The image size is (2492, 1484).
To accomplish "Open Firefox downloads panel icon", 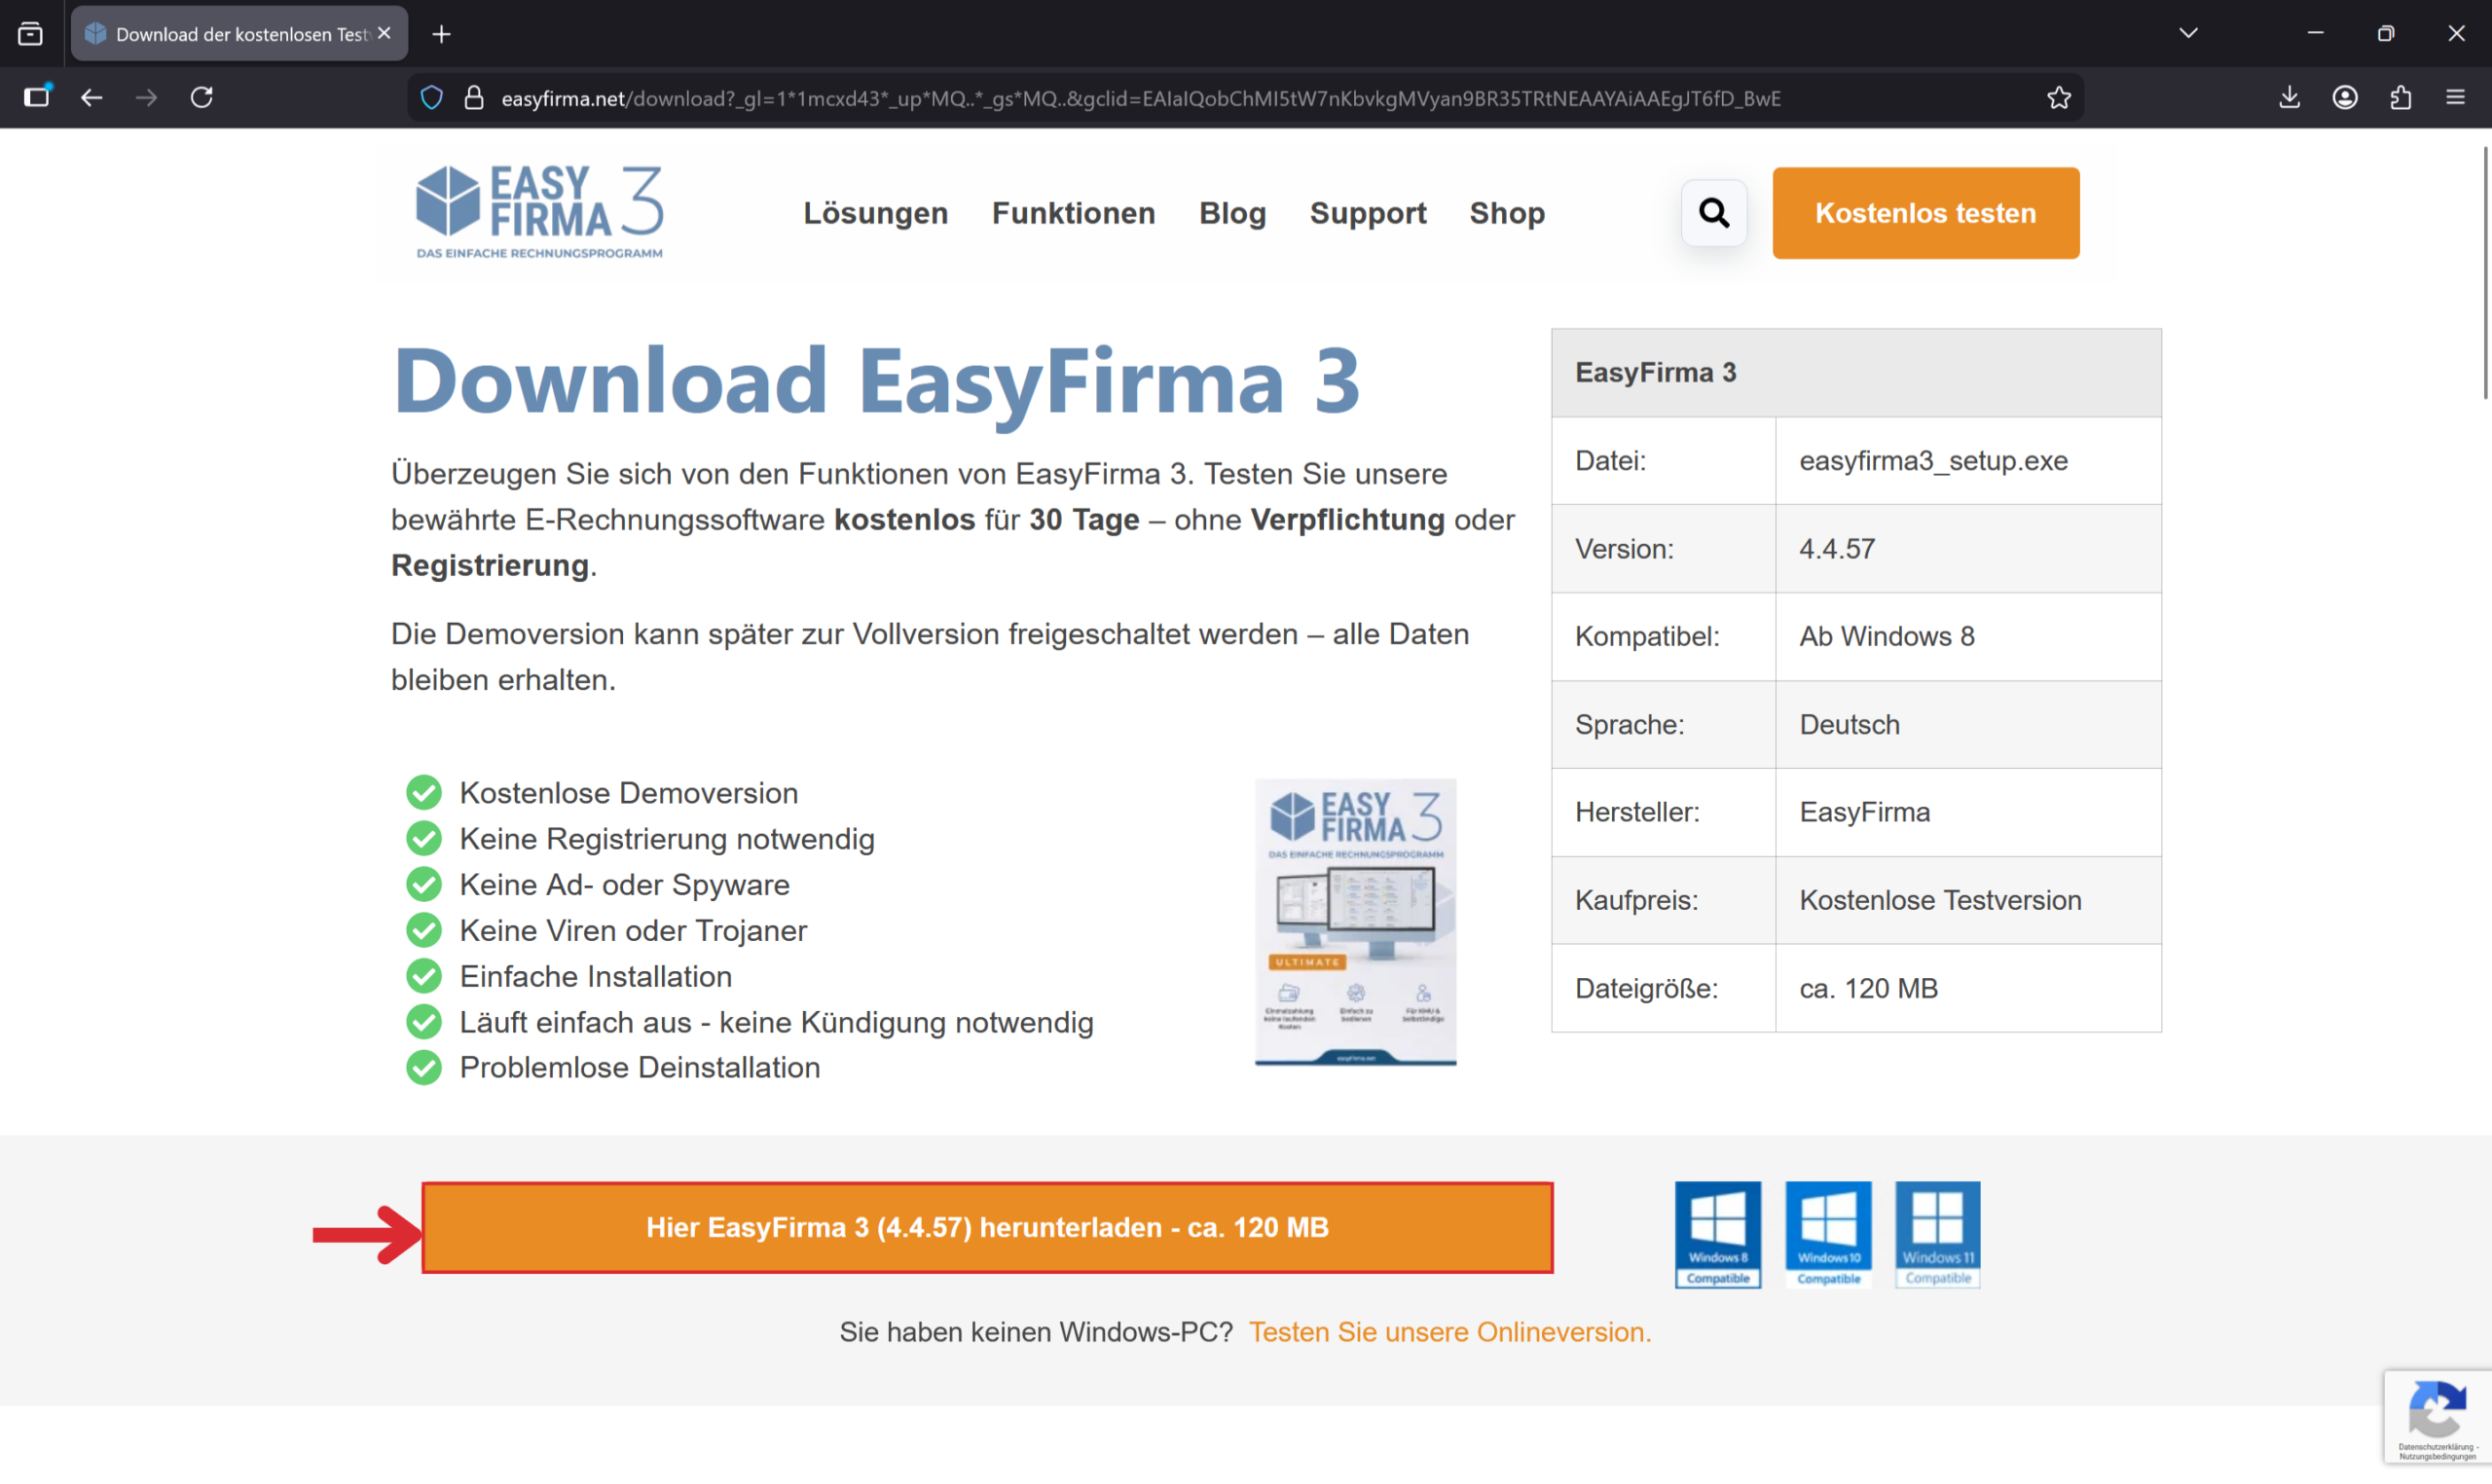I will pos(2289,98).
